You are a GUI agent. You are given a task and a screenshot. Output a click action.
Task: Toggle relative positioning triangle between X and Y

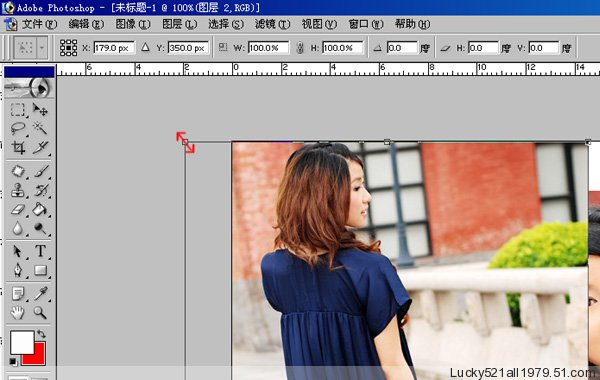pos(145,47)
